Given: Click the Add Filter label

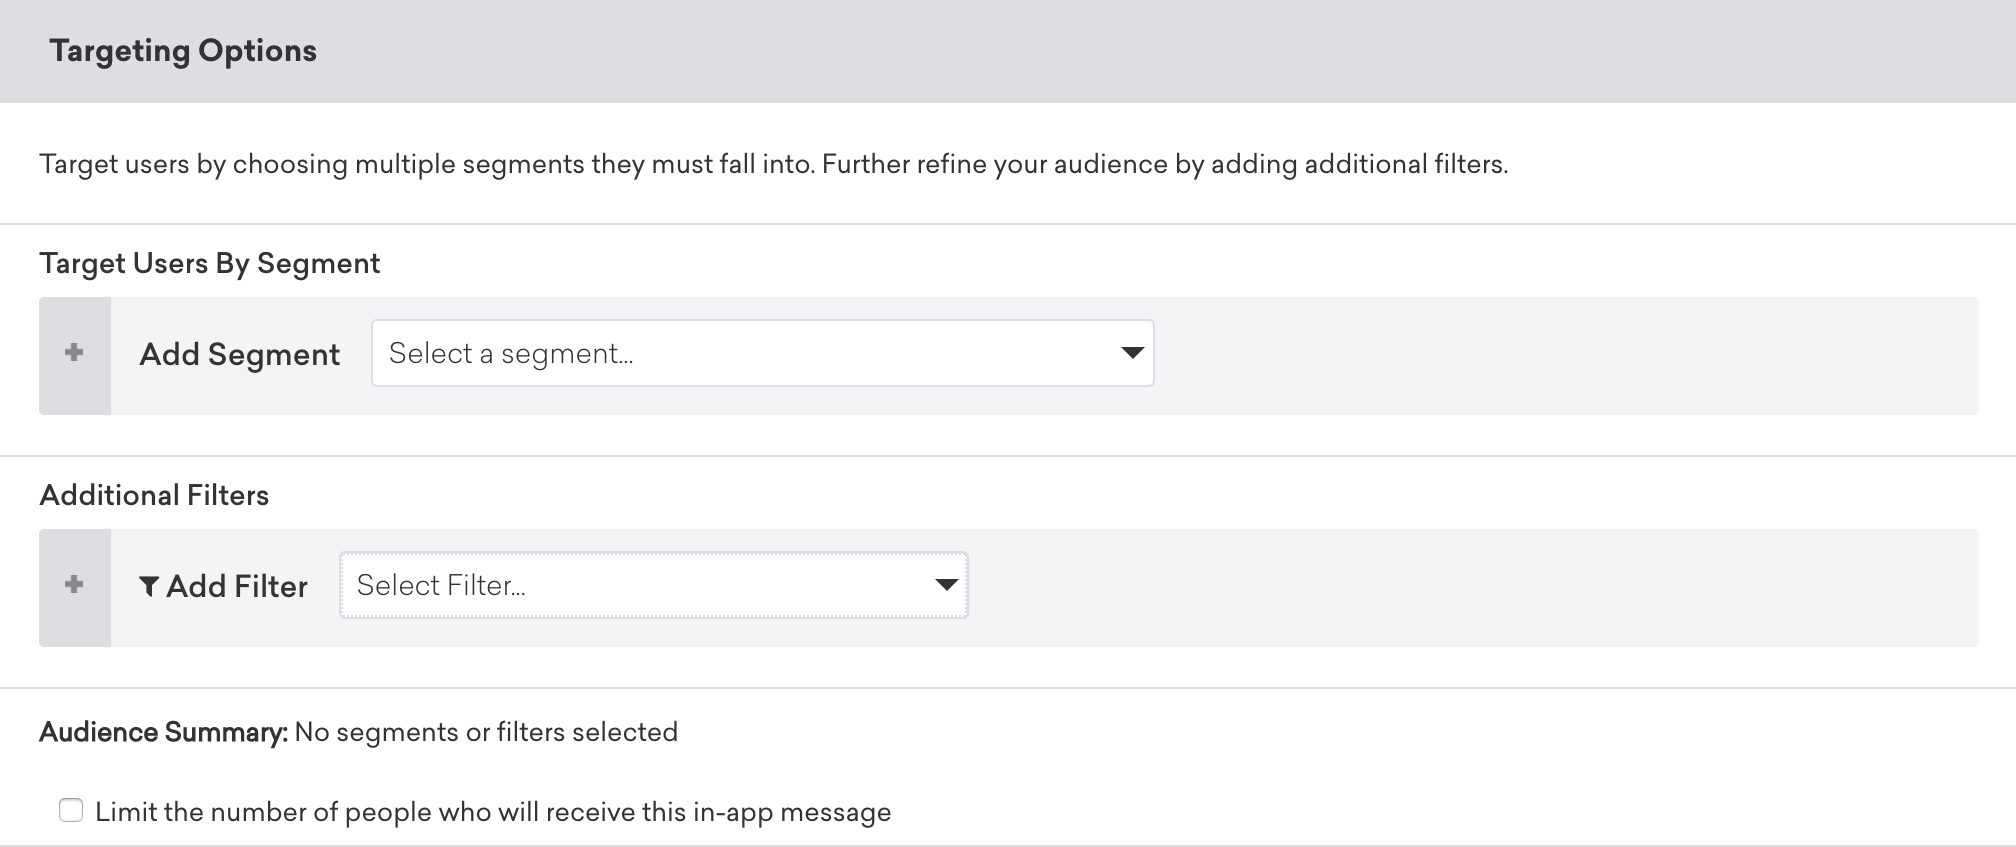Looking at the screenshot, I should (x=237, y=587).
